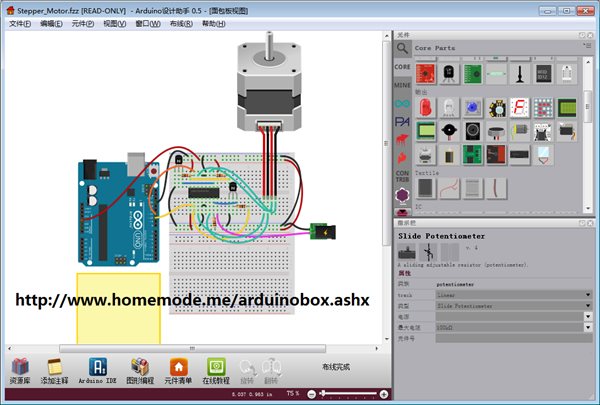
Task: Click the parts bin scroll up arrow
Action: point(588,61)
